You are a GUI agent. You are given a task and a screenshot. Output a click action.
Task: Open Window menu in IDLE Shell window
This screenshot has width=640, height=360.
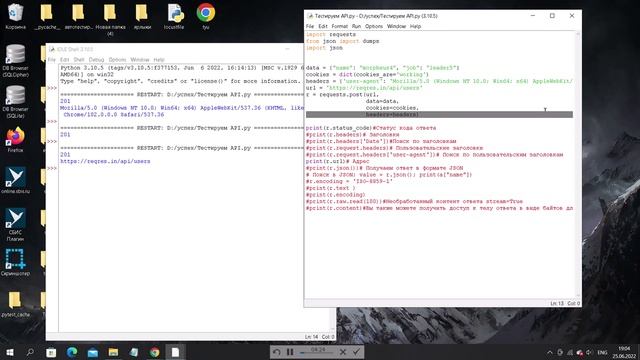coord(140,60)
